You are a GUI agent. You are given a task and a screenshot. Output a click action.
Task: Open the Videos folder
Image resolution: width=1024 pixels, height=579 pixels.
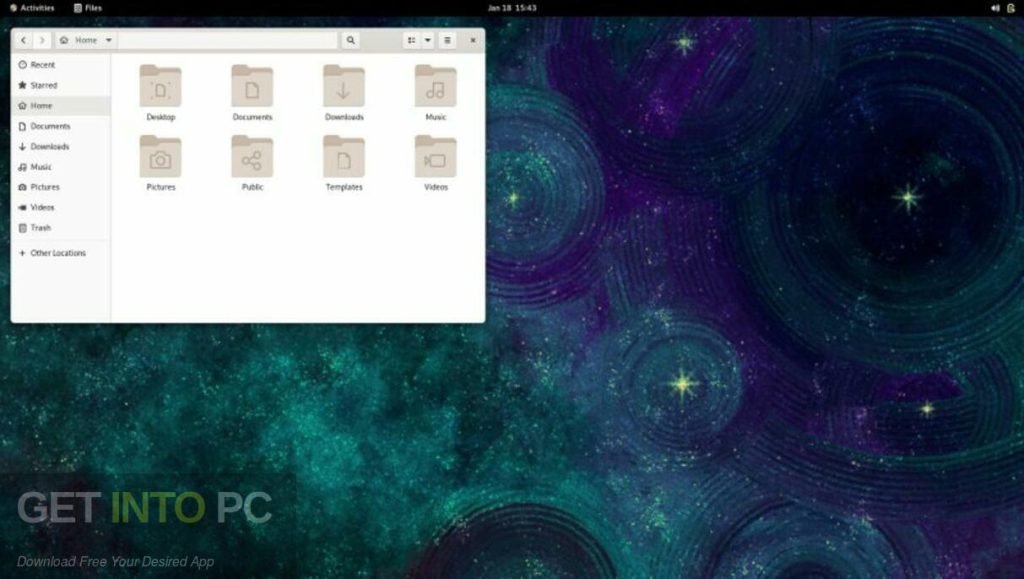(x=435, y=158)
